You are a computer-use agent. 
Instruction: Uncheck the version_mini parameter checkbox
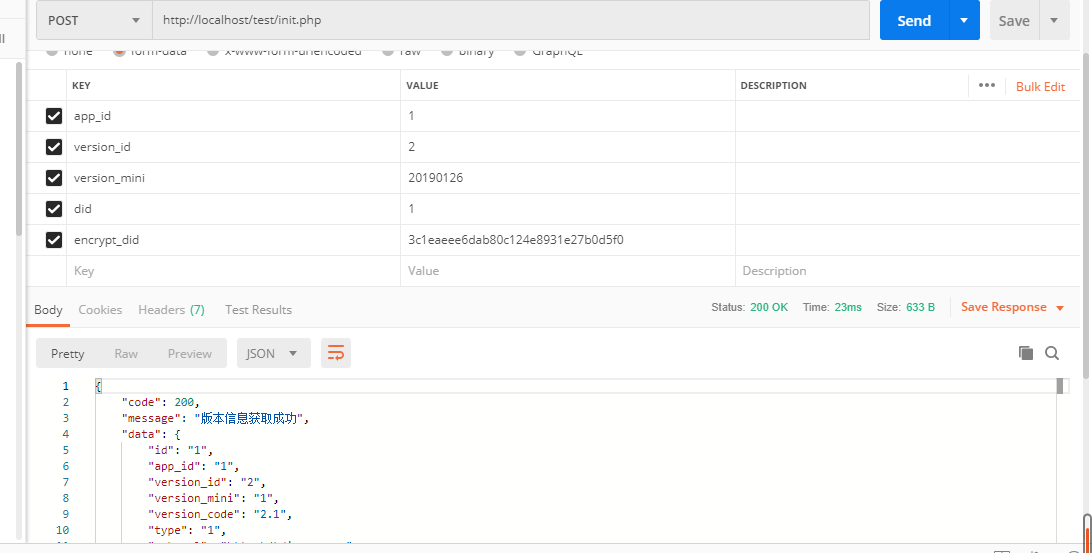54,178
